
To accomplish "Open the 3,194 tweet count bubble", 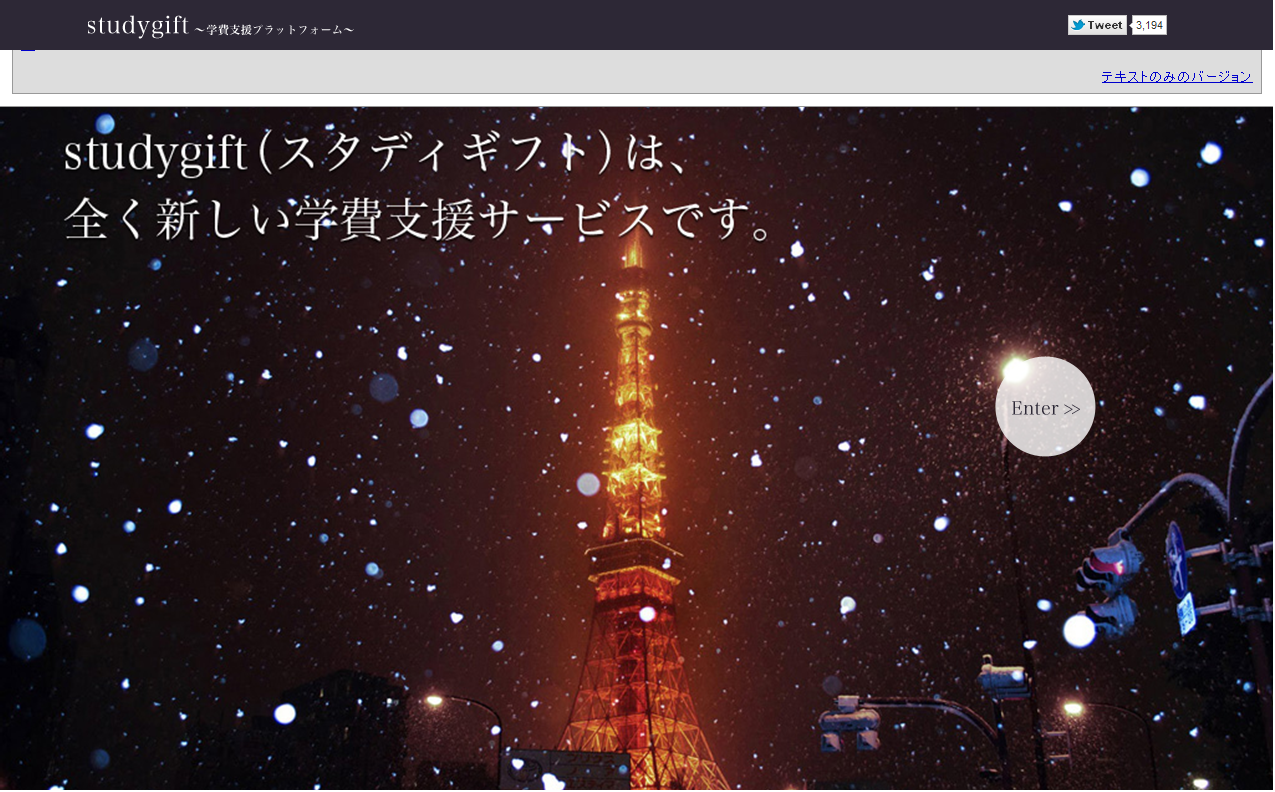I will click(1149, 25).
